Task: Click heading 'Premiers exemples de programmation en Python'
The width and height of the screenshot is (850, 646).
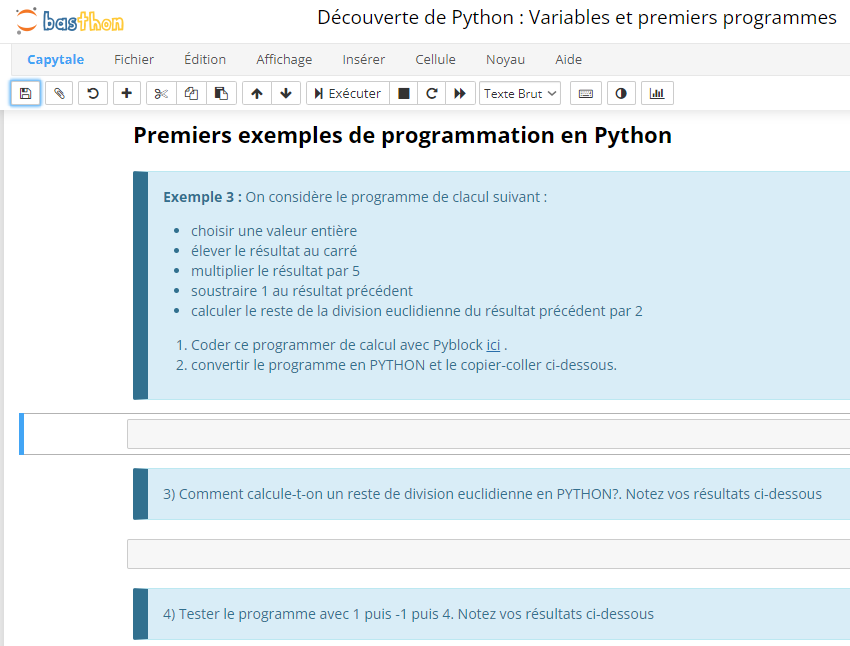Action: click(402, 135)
